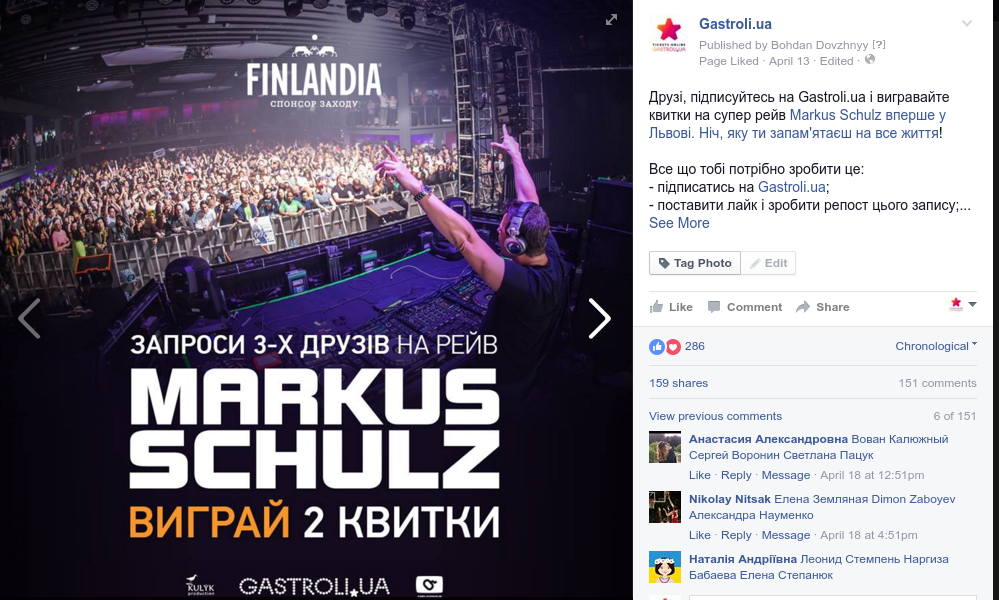
Task: Click the public audience globe icon
Action: pos(870,59)
